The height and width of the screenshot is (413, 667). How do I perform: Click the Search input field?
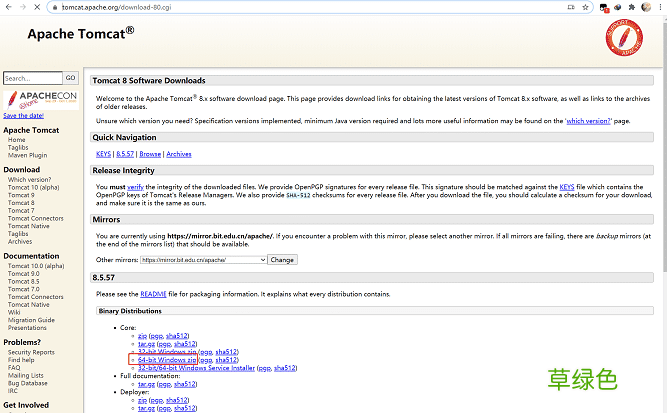point(32,78)
